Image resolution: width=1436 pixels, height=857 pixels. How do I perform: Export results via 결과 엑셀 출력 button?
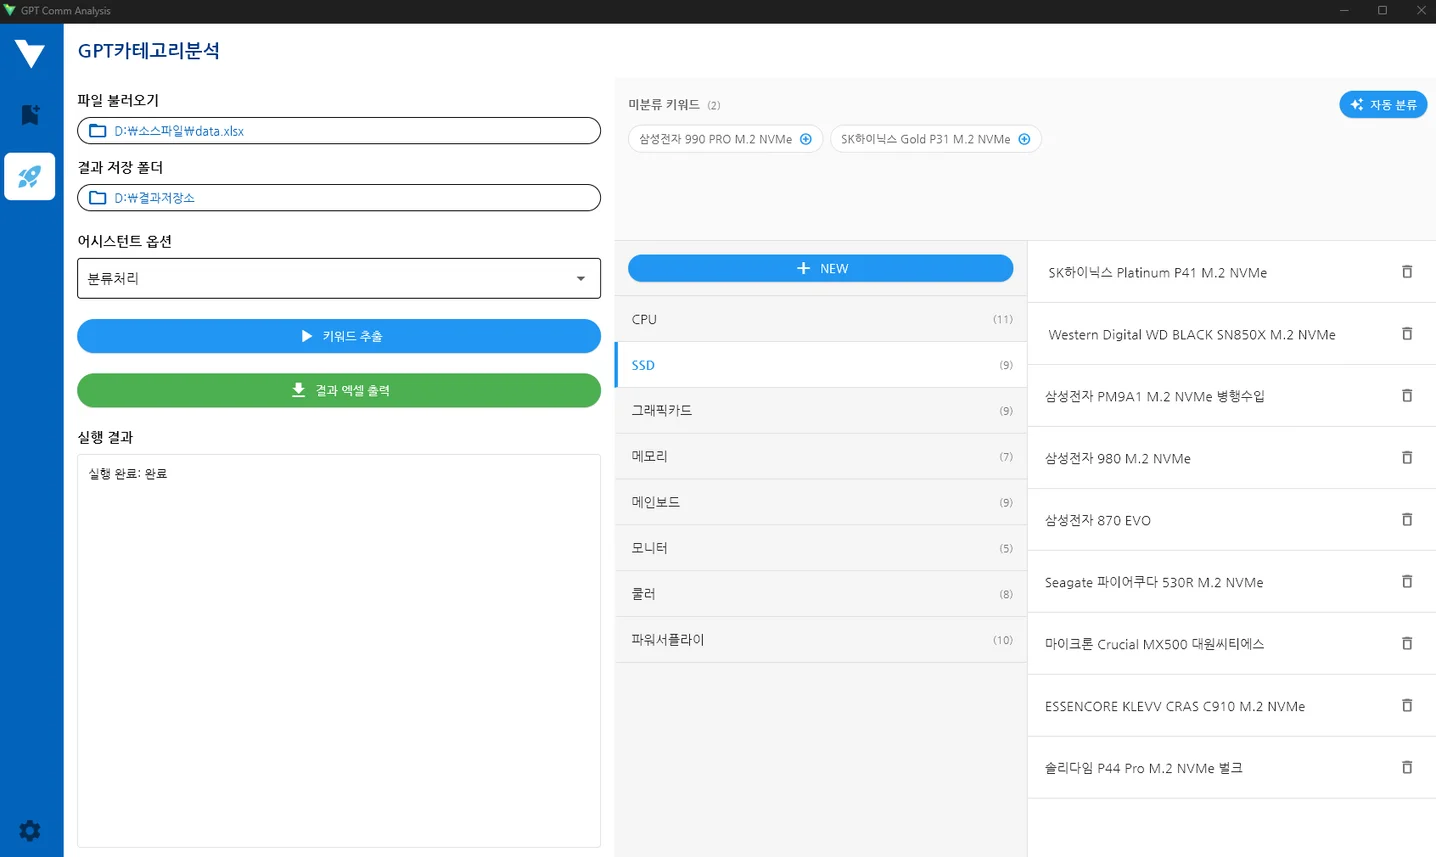(339, 390)
